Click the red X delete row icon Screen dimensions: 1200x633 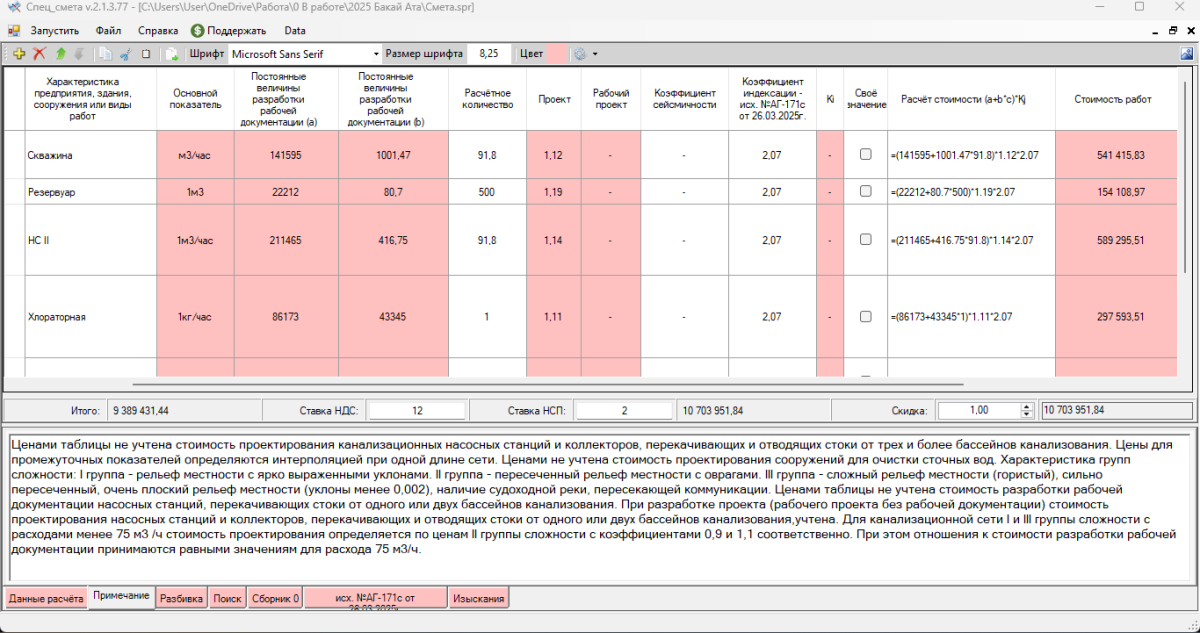[x=40, y=54]
